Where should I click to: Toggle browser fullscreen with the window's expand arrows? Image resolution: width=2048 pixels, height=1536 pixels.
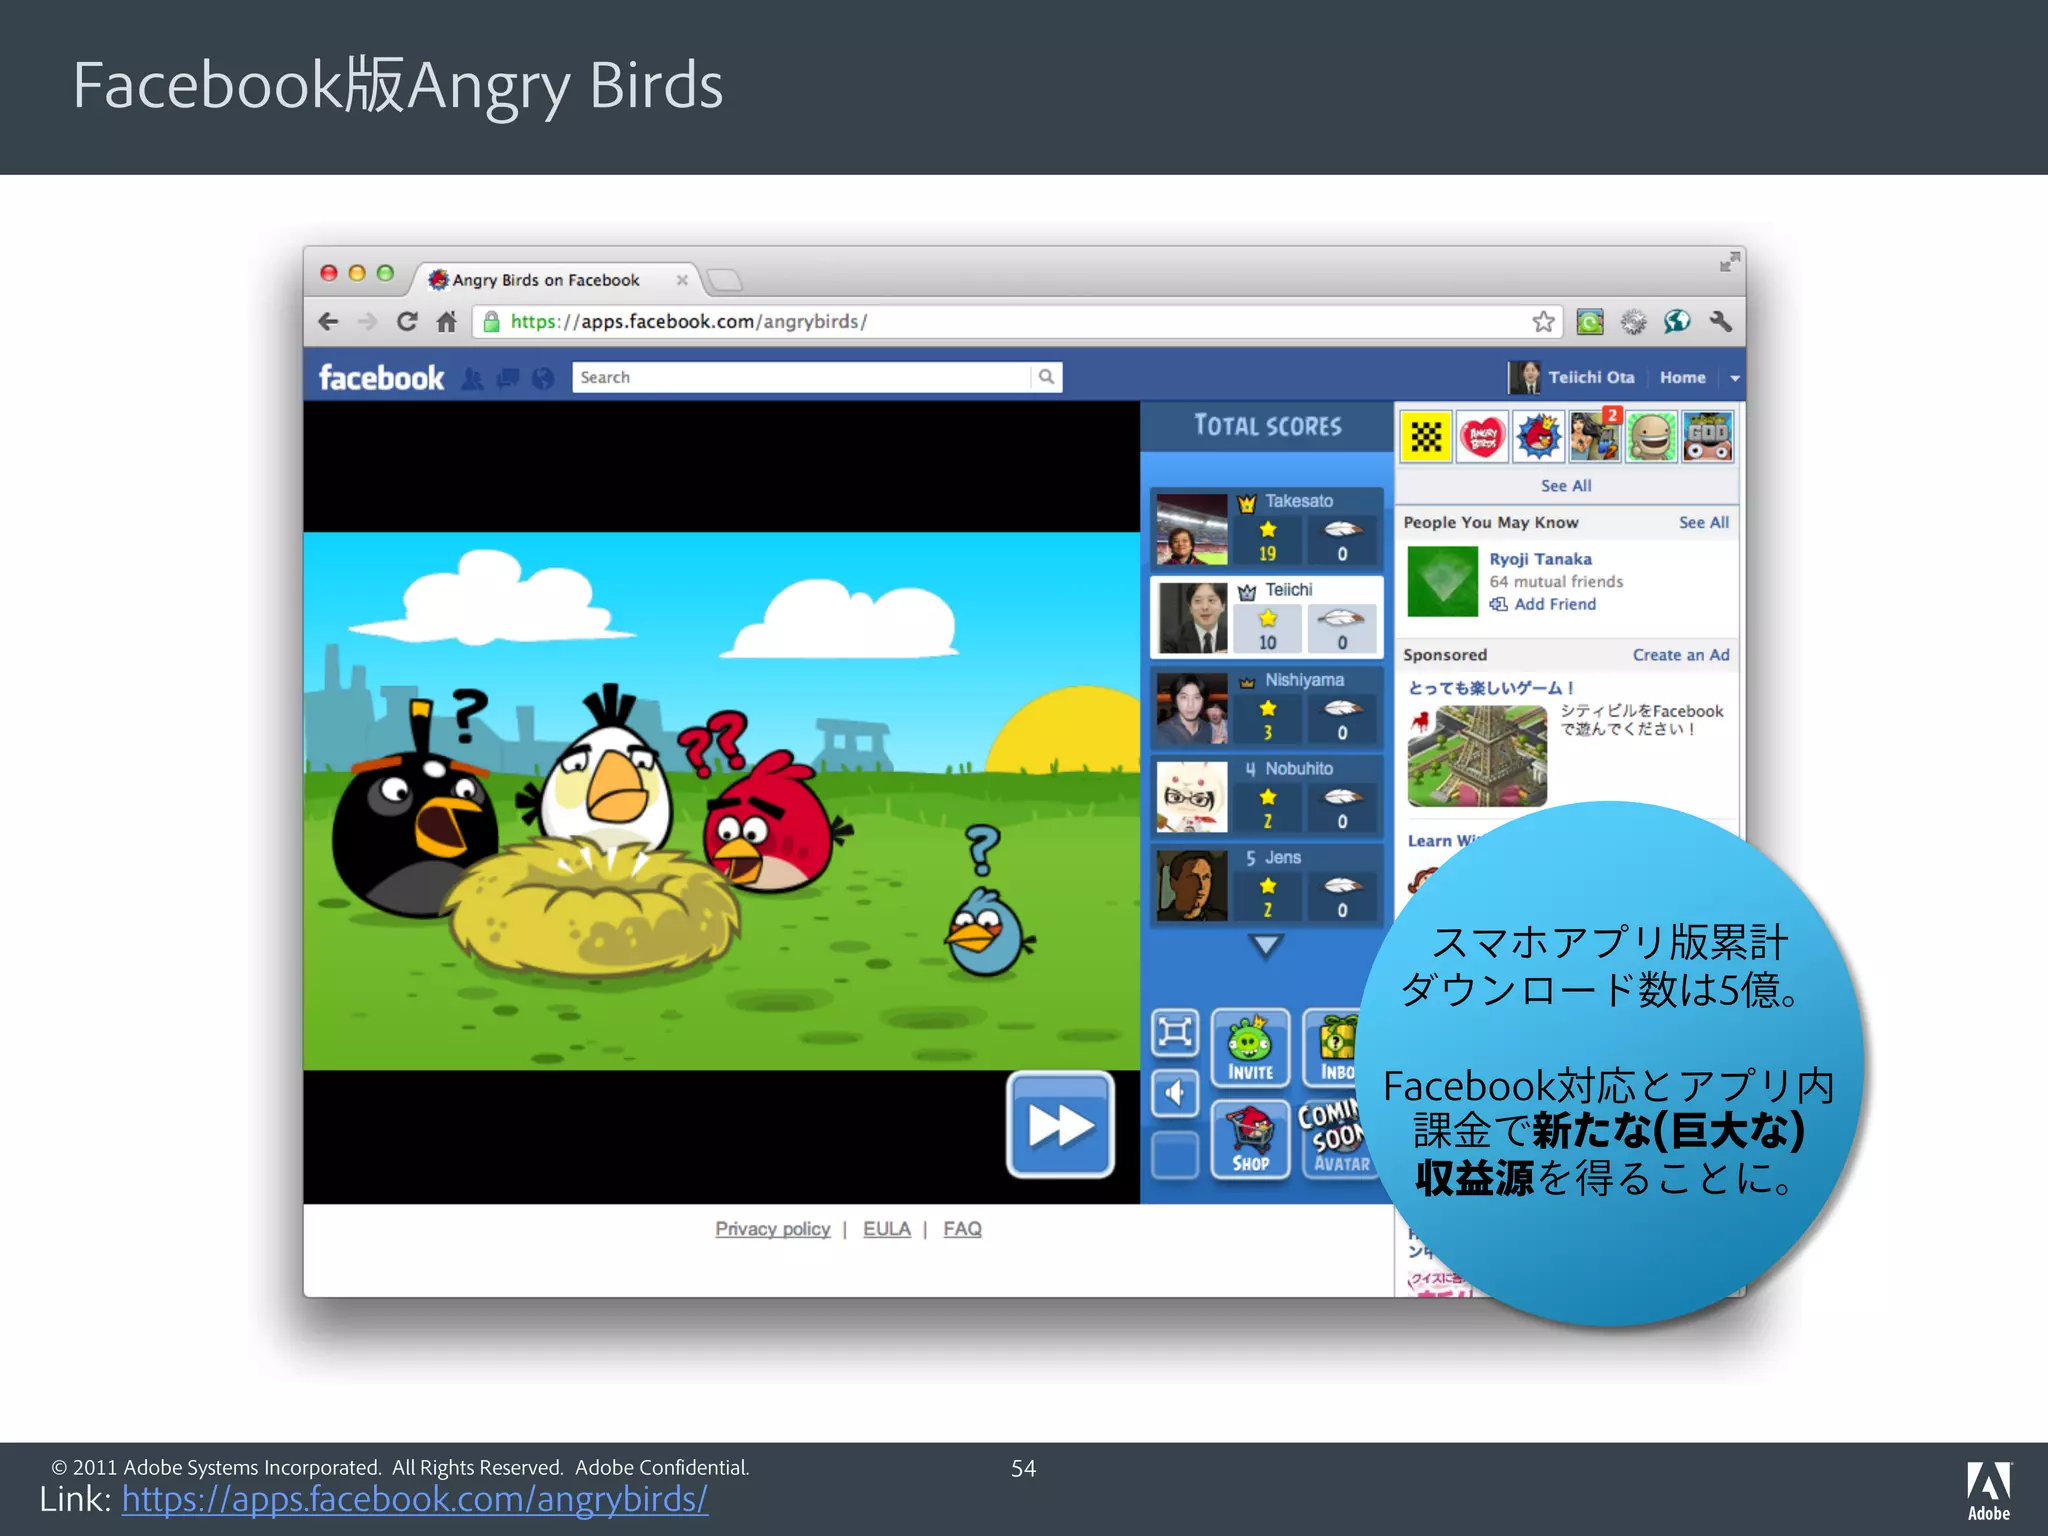tap(1729, 262)
